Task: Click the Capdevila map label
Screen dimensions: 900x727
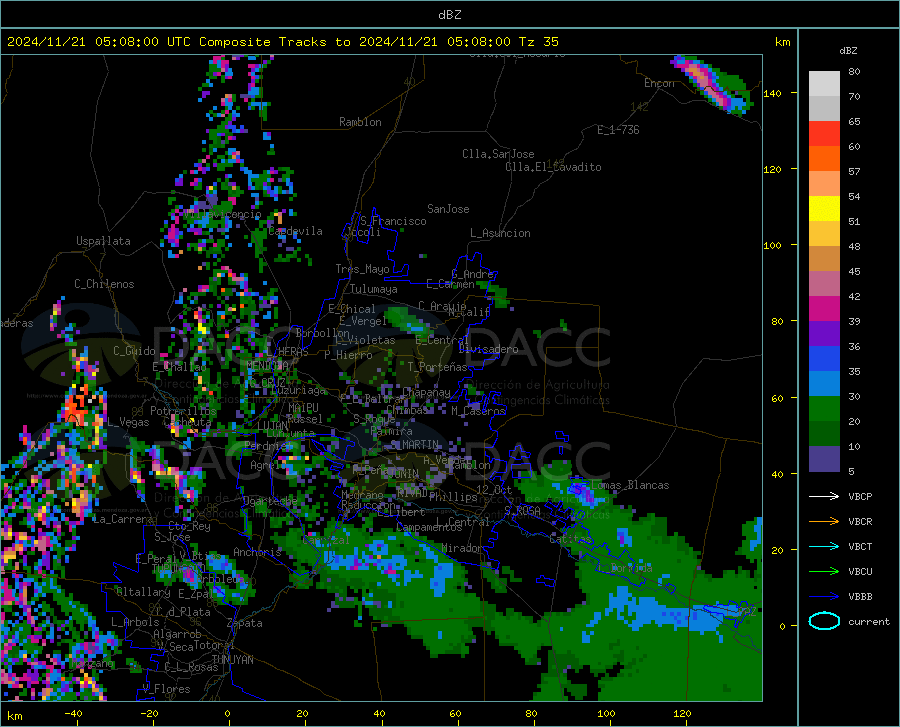Action: pos(296,231)
